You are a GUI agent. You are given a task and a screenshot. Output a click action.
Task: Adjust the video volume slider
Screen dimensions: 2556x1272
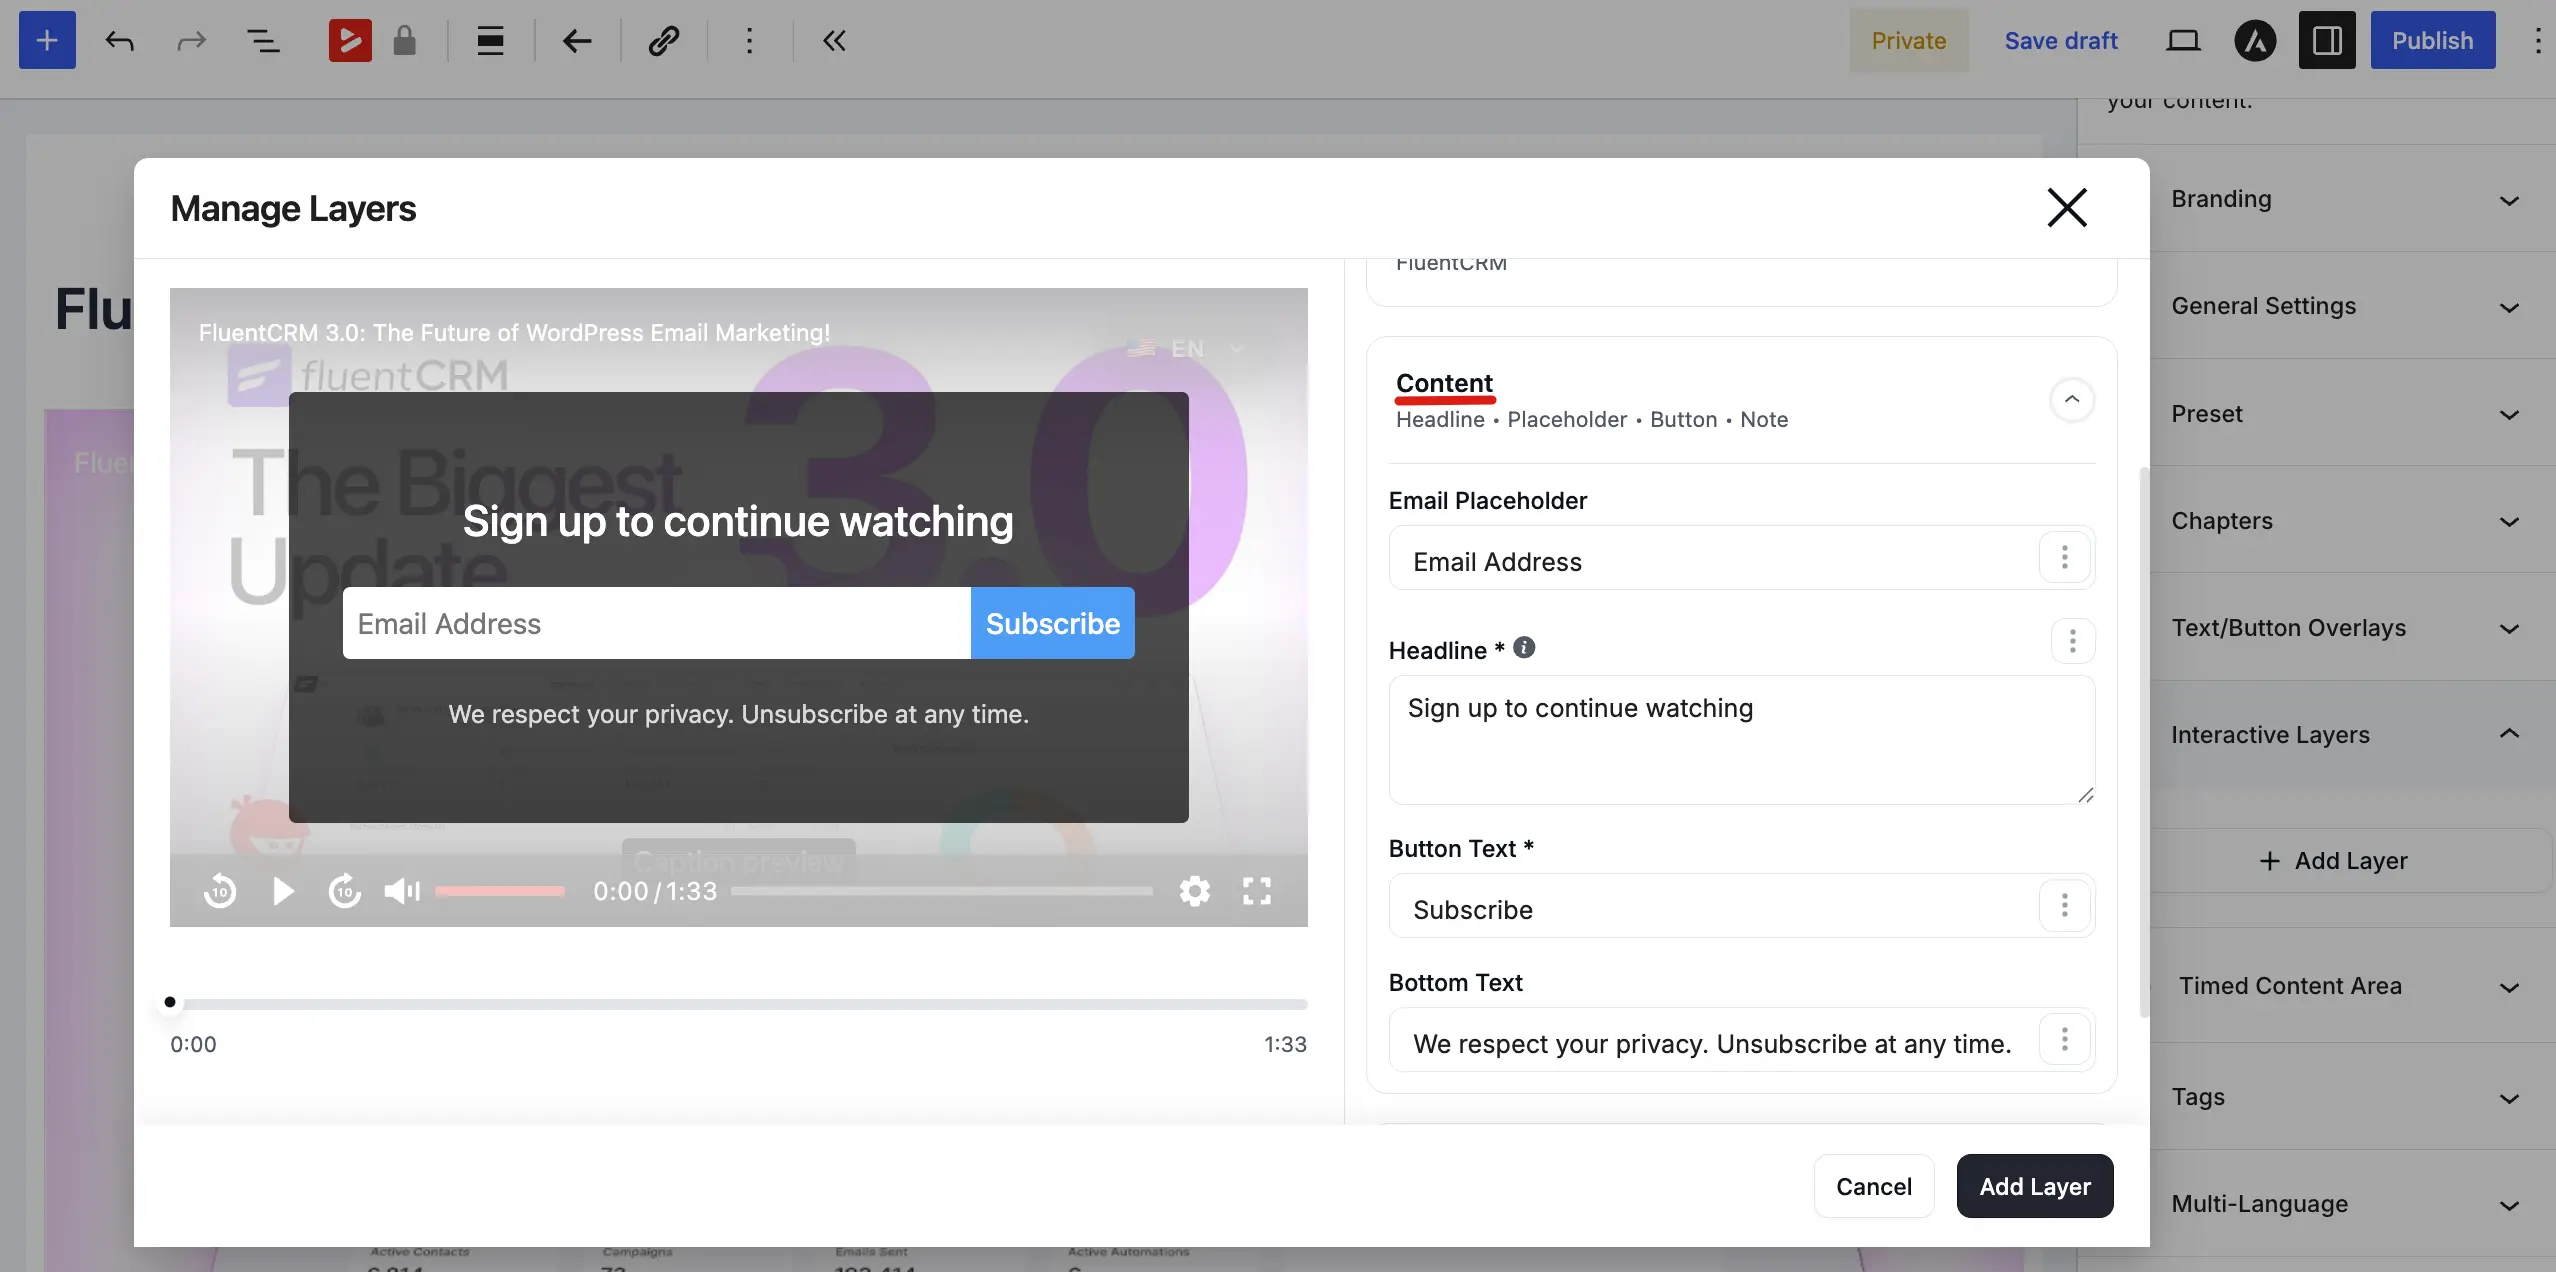499,891
